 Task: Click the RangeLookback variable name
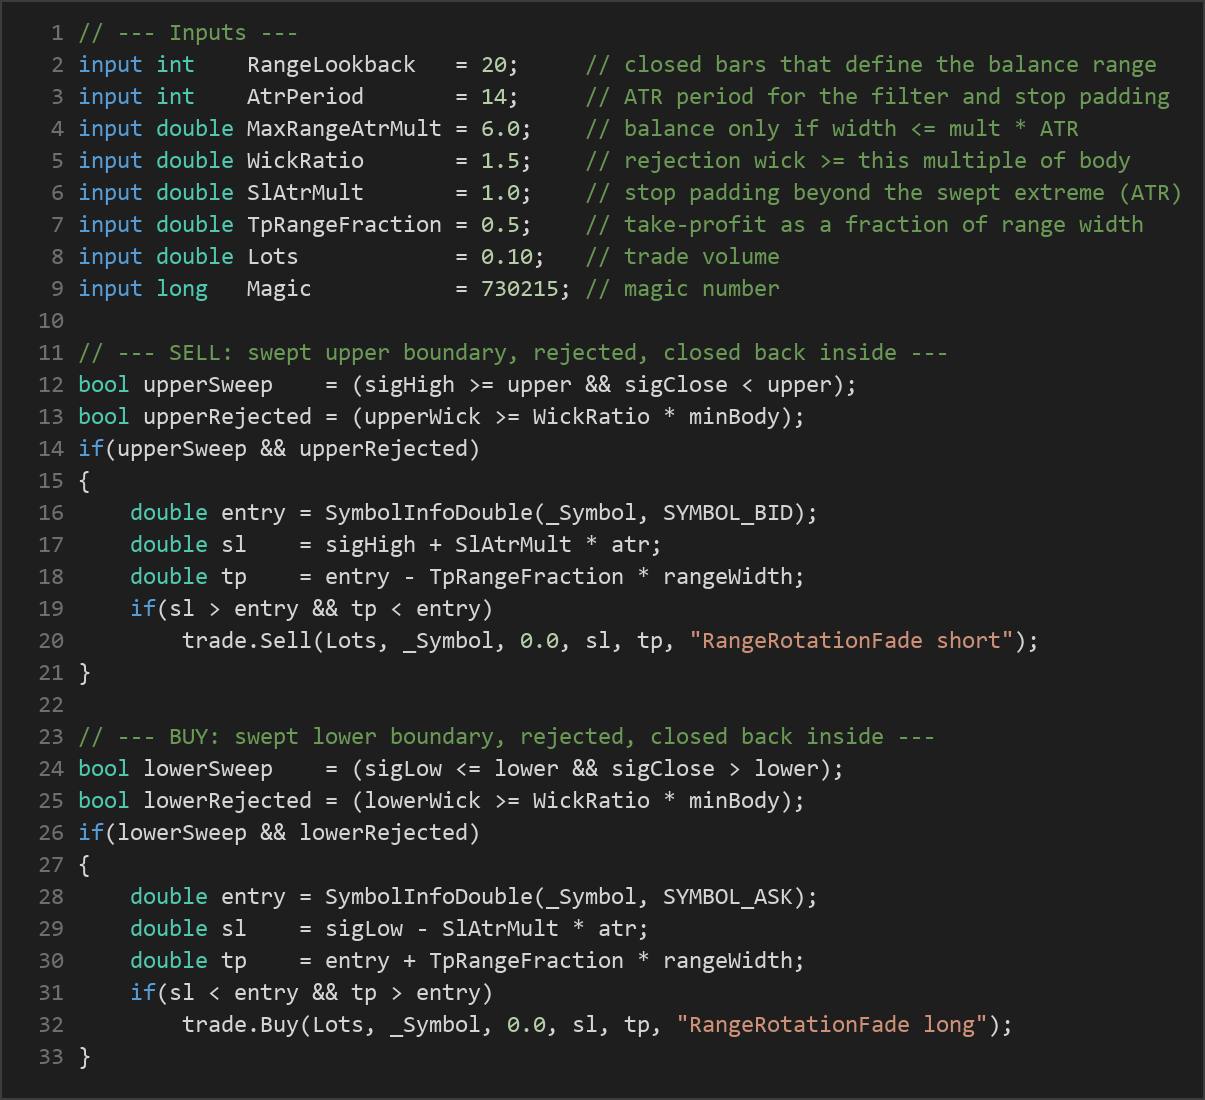331,65
